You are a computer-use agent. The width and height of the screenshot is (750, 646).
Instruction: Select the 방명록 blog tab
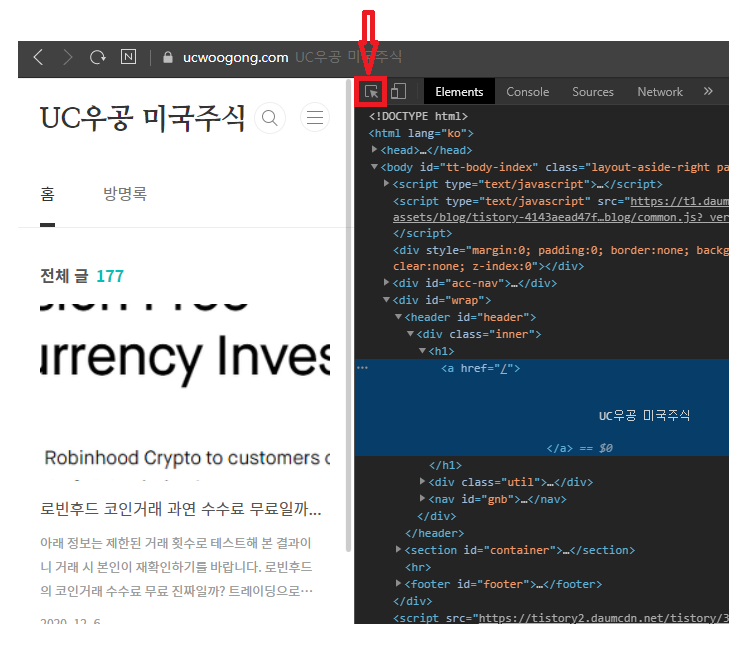(x=125, y=194)
